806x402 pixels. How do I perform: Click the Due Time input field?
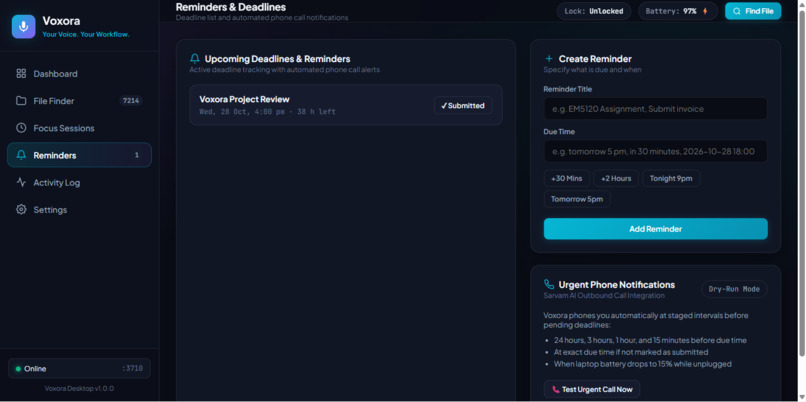[x=655, y=151]
